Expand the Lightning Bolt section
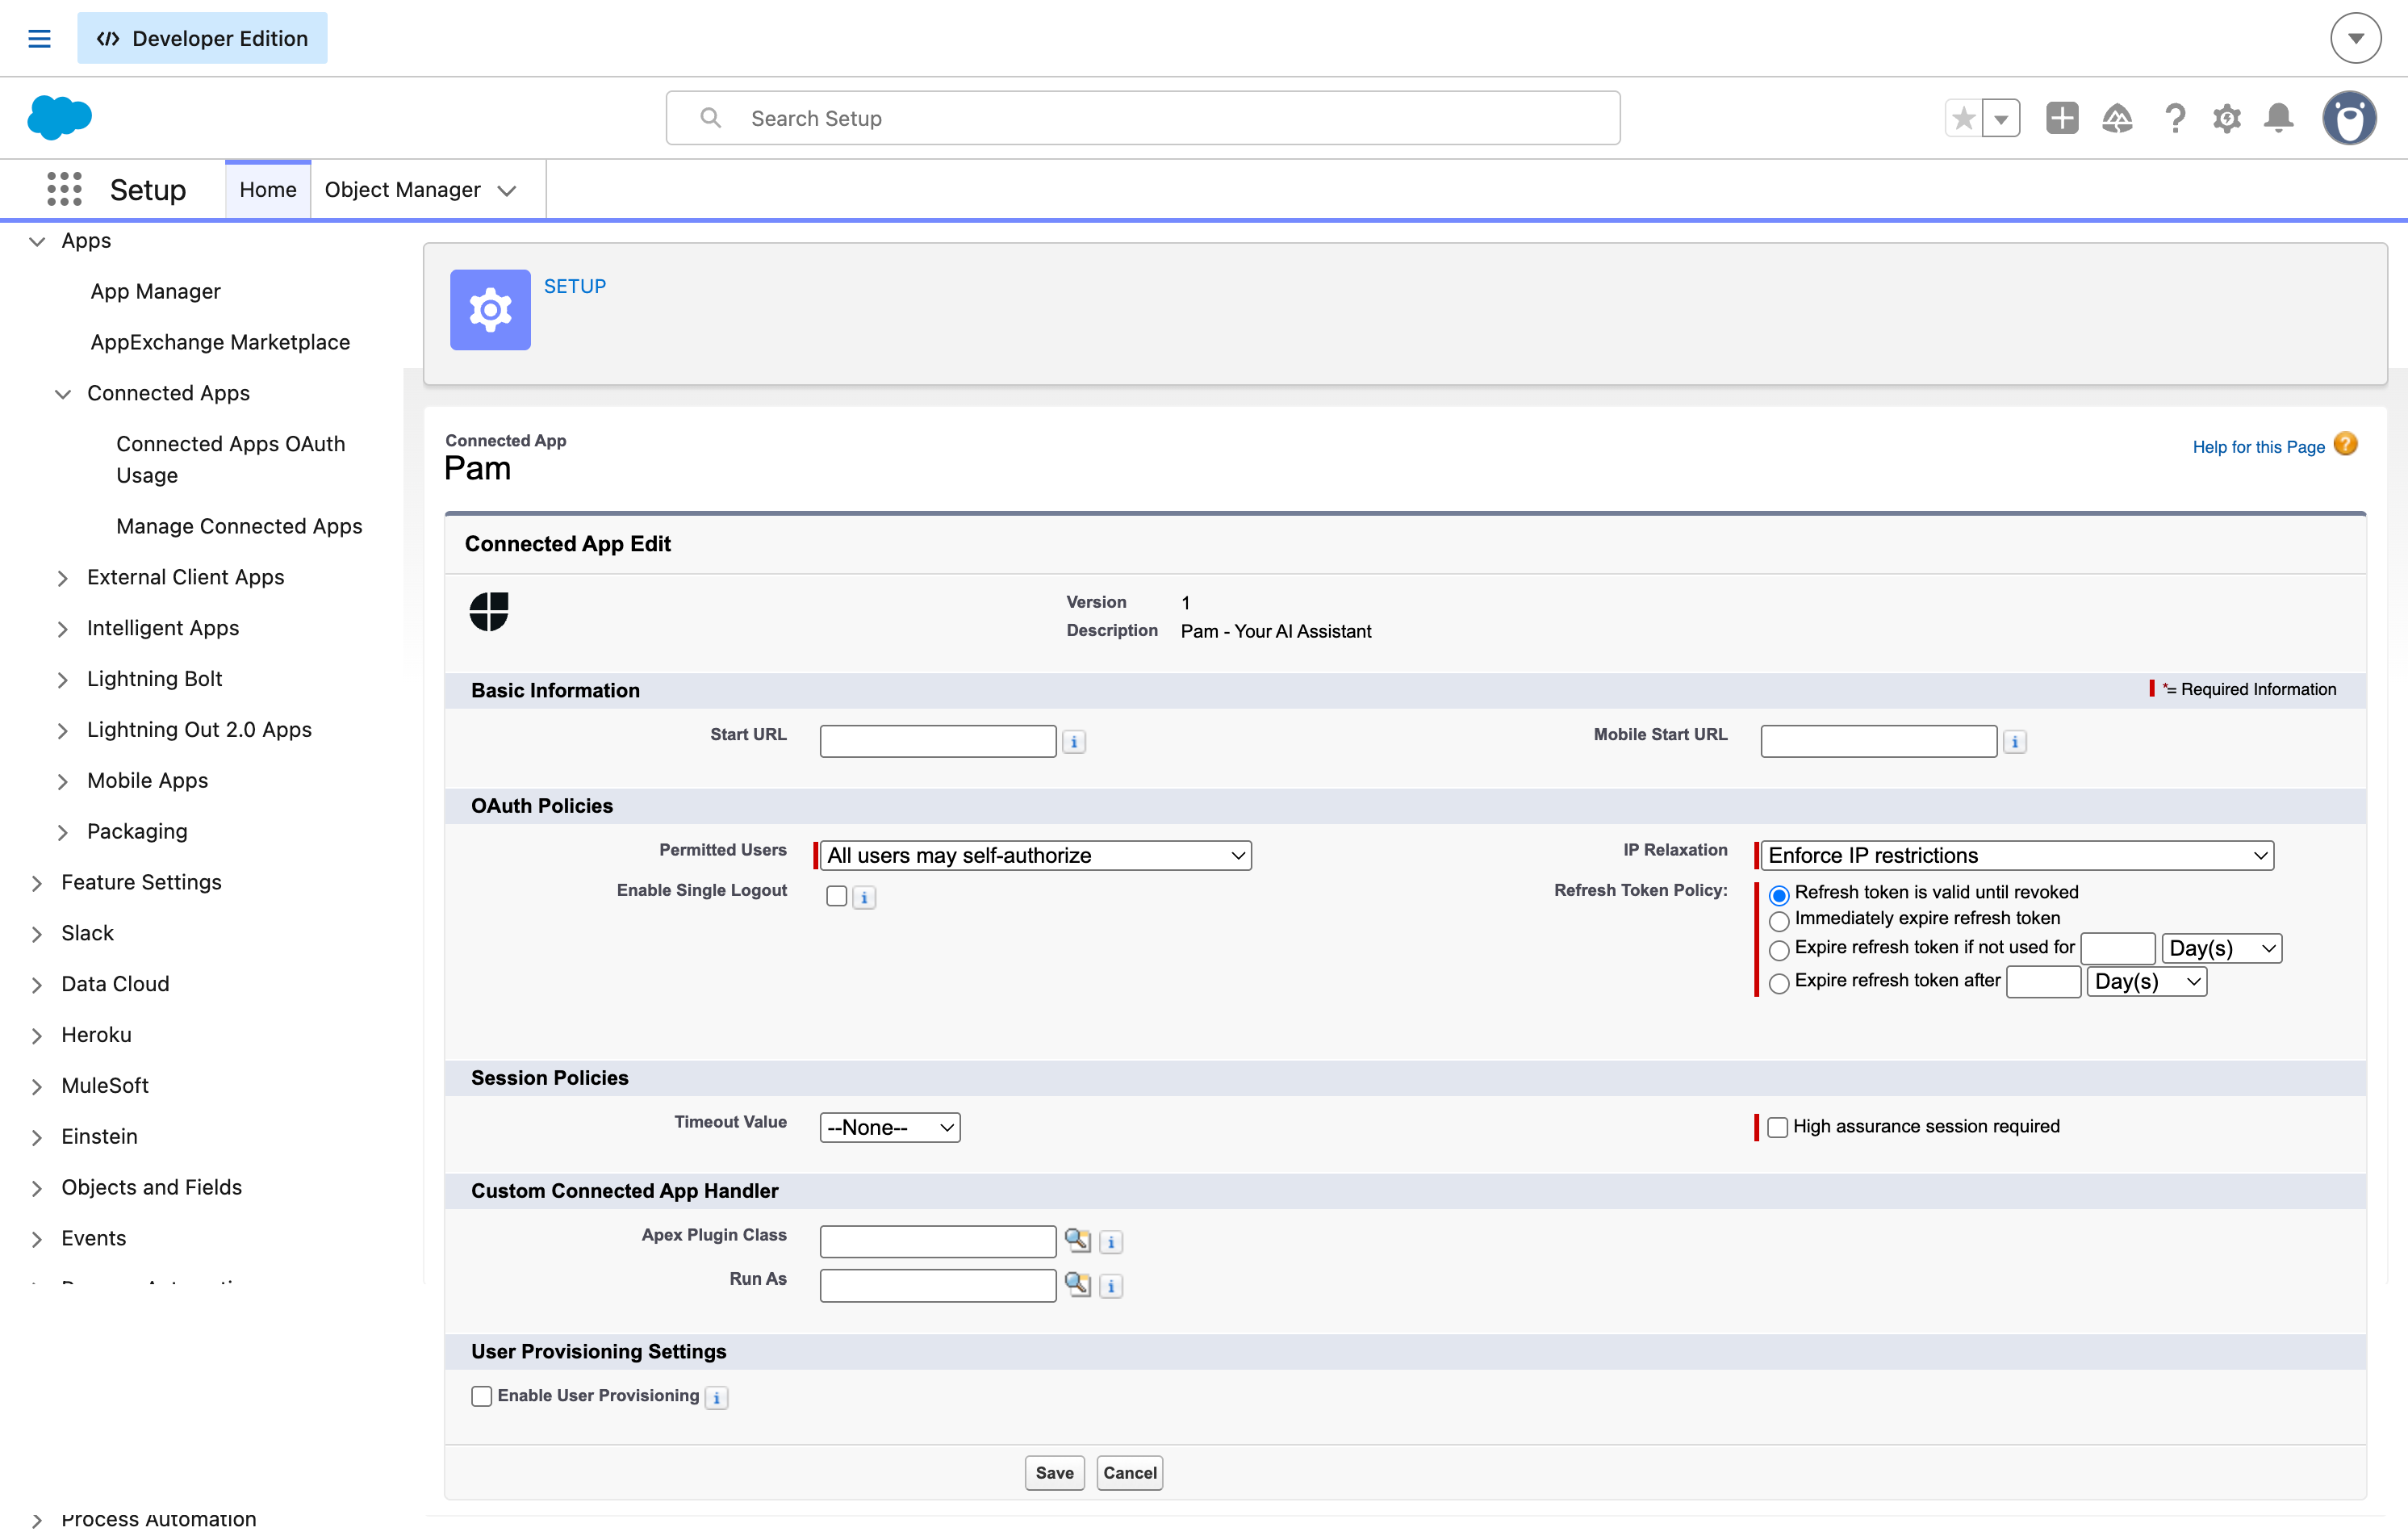 coord(63,680)
